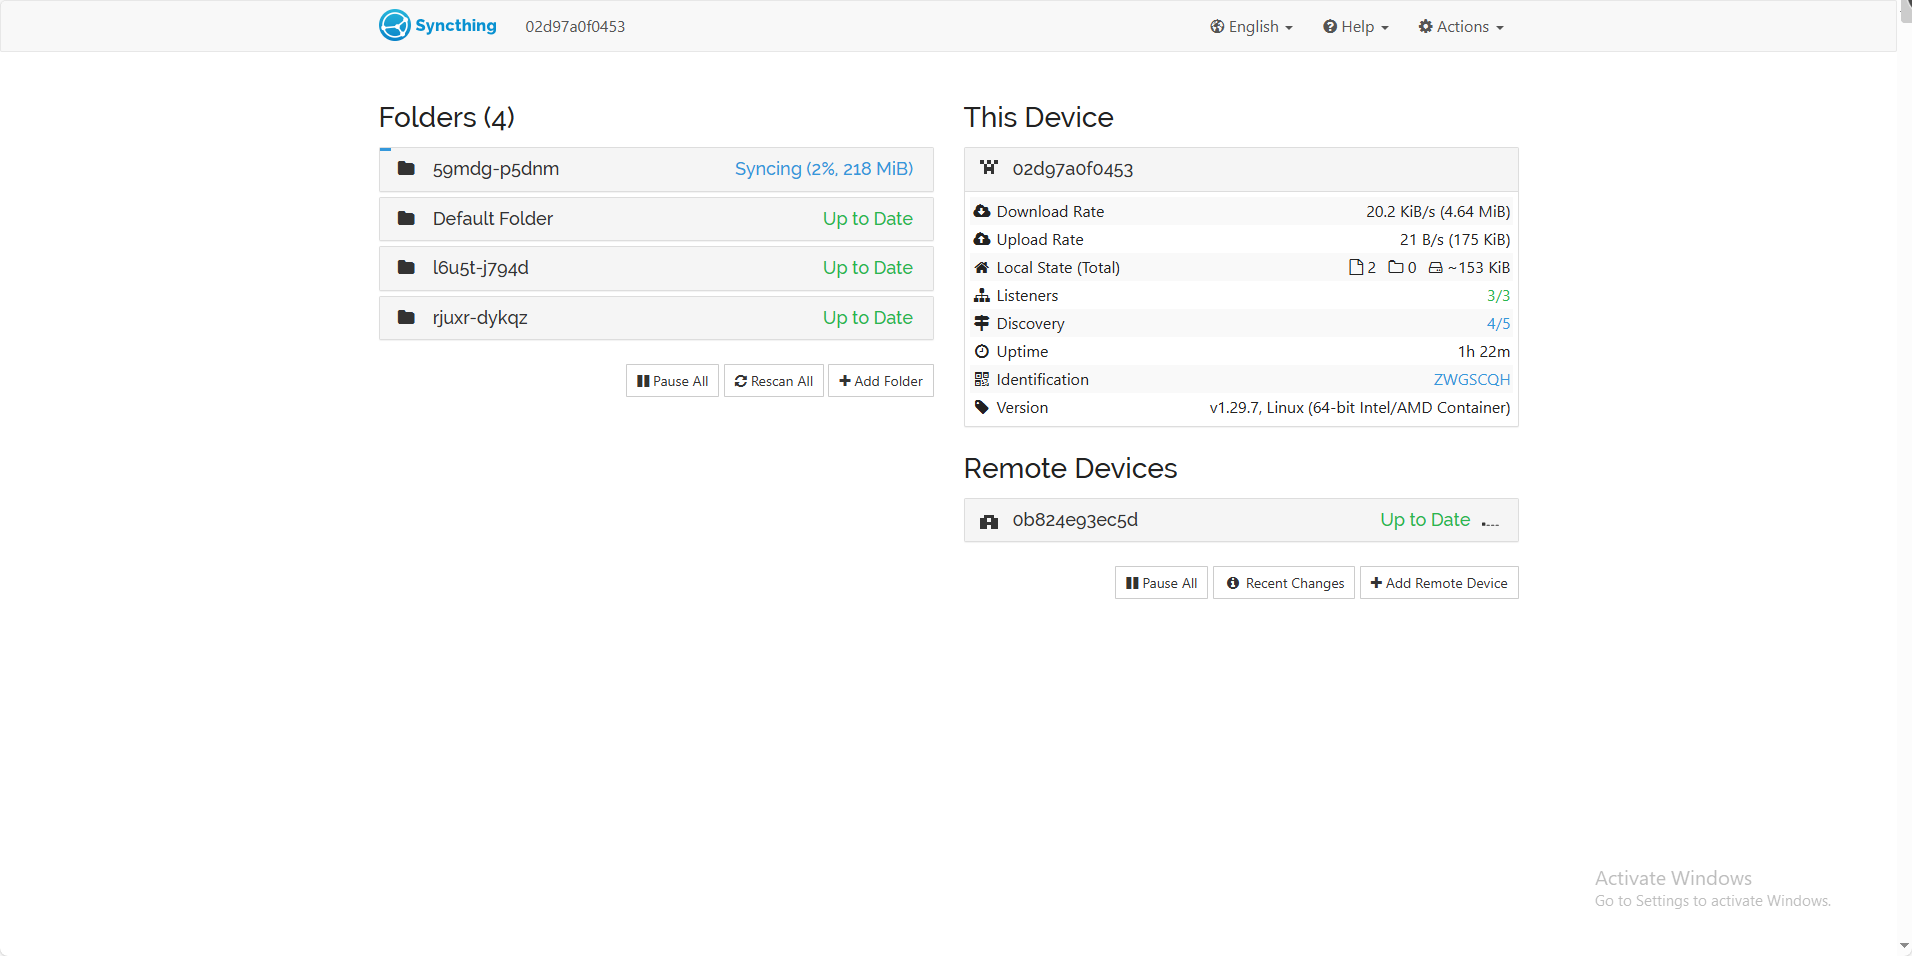Open Recent Changes
The height and width of the screenshot is (956, 1912).
point(1285,583)
